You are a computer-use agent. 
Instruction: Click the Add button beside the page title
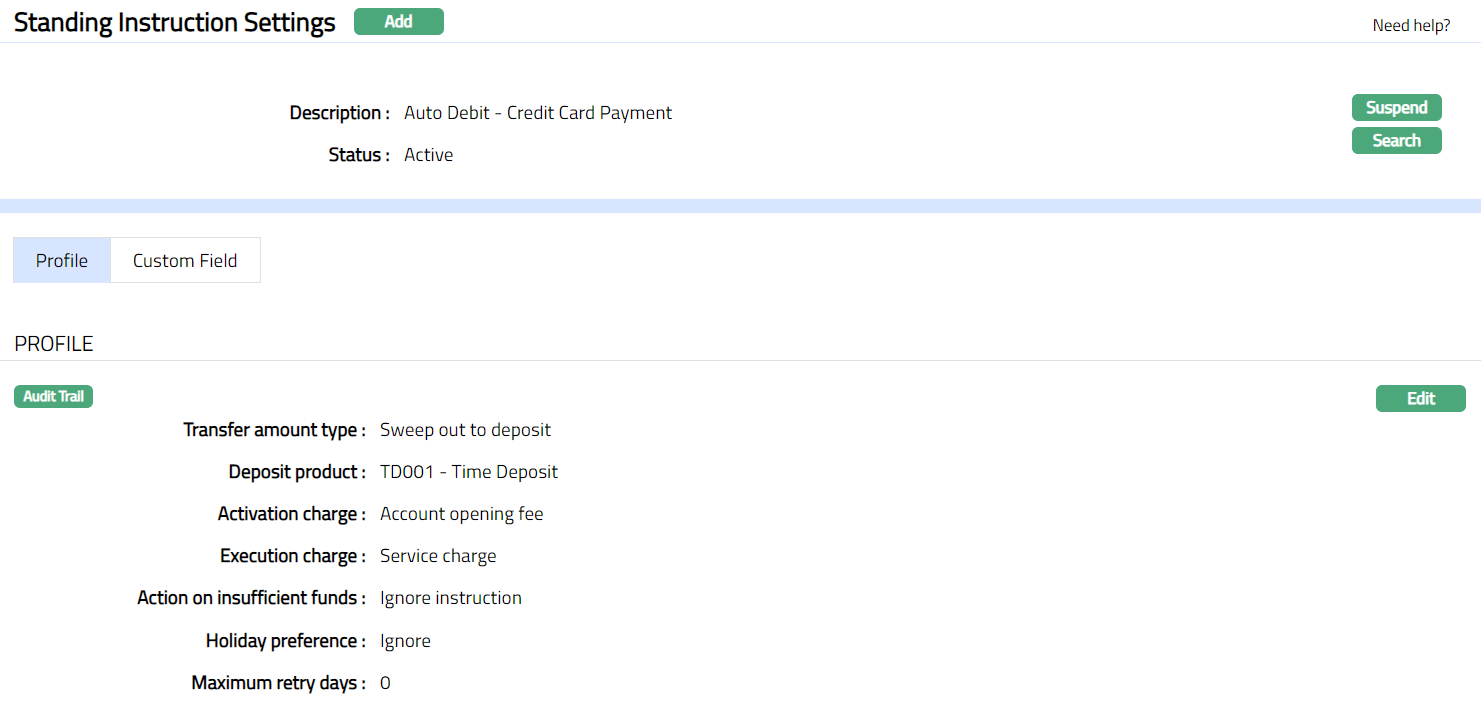398,22
